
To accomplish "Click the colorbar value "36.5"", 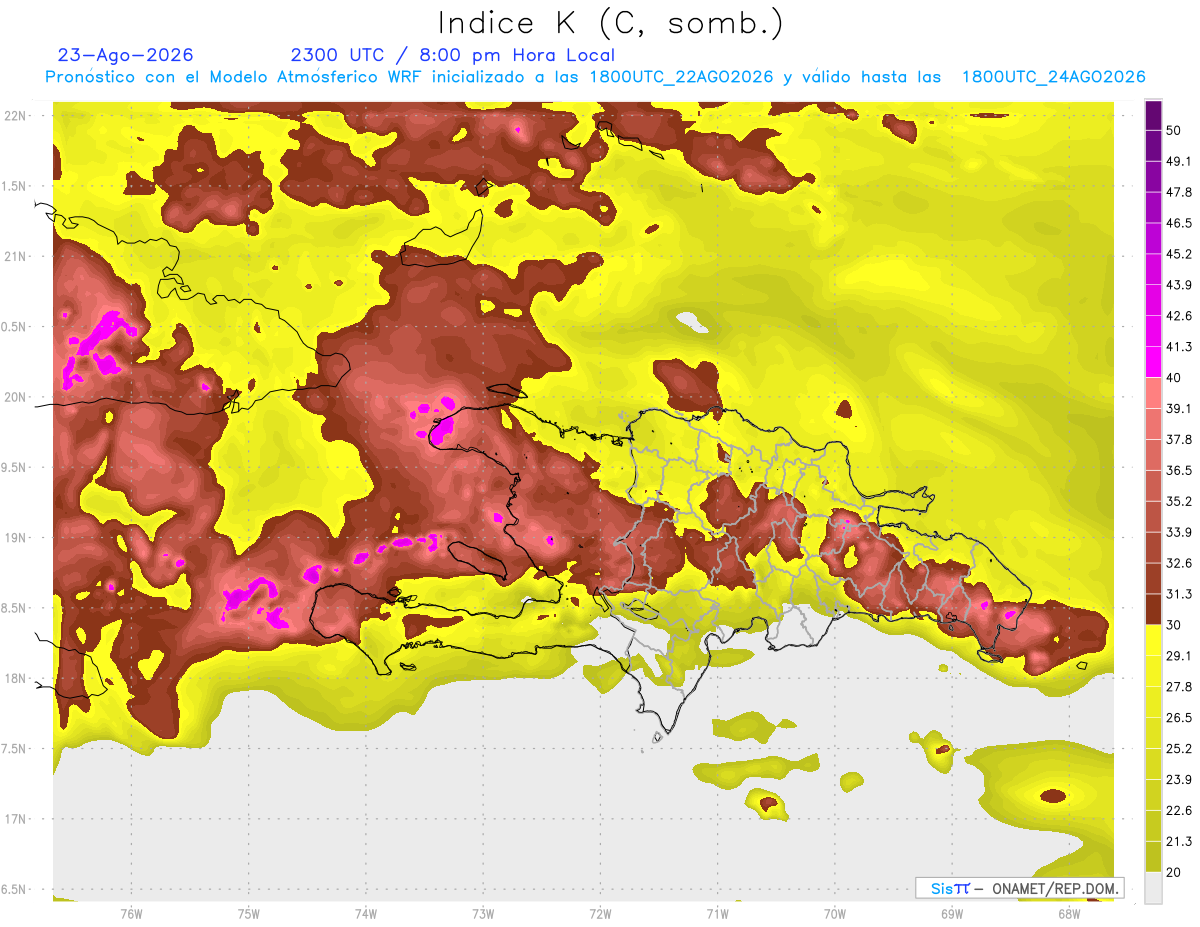I will [x=1178, y=470].
